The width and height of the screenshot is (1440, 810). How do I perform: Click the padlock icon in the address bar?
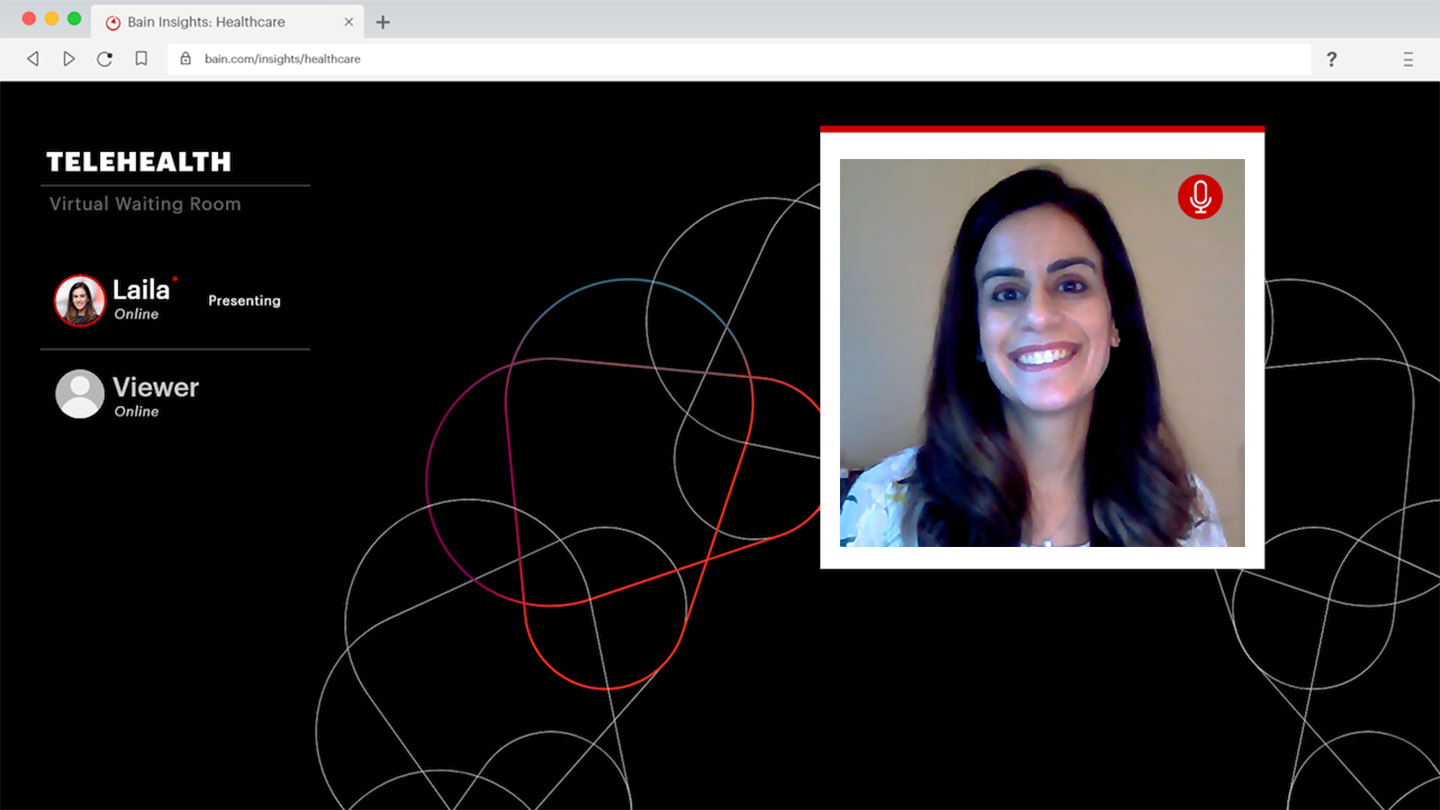point(185,59)
